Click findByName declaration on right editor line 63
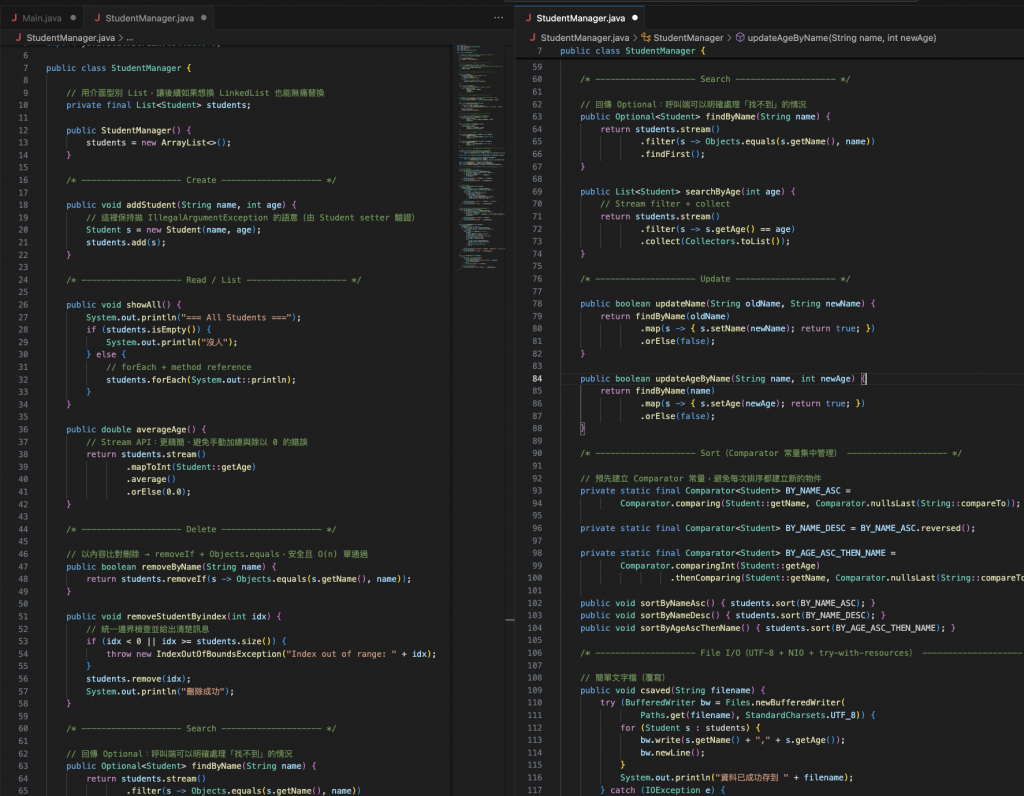The width and height of the screenshot is (1024, 796). pos(705,117)
